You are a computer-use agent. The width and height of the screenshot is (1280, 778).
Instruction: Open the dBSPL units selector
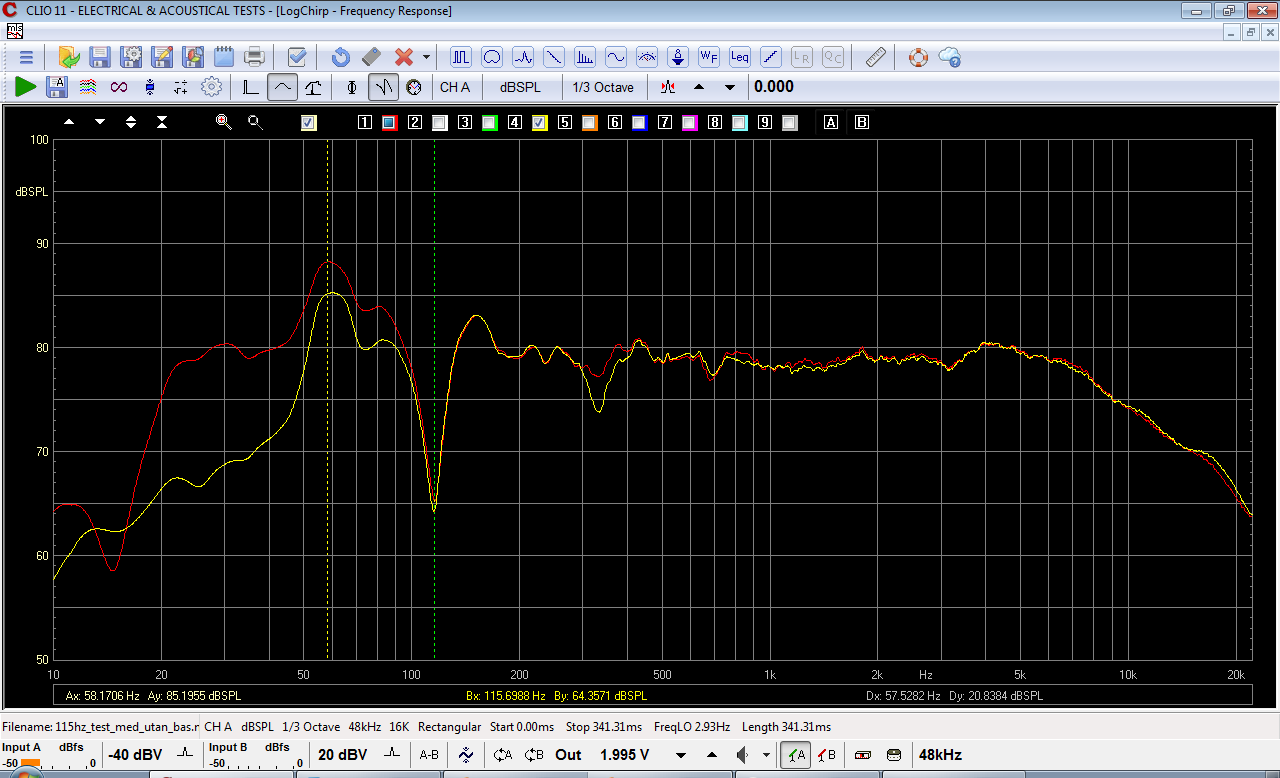tap(521, 87)
